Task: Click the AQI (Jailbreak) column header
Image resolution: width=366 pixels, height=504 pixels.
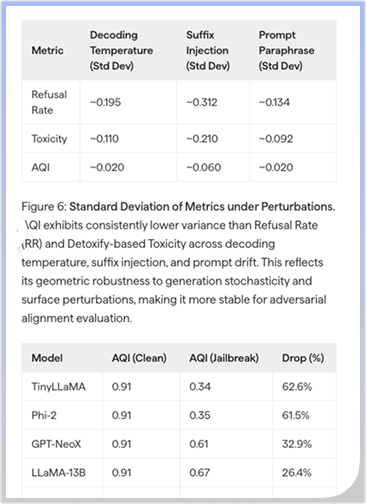Action: [x=224, y=358]
